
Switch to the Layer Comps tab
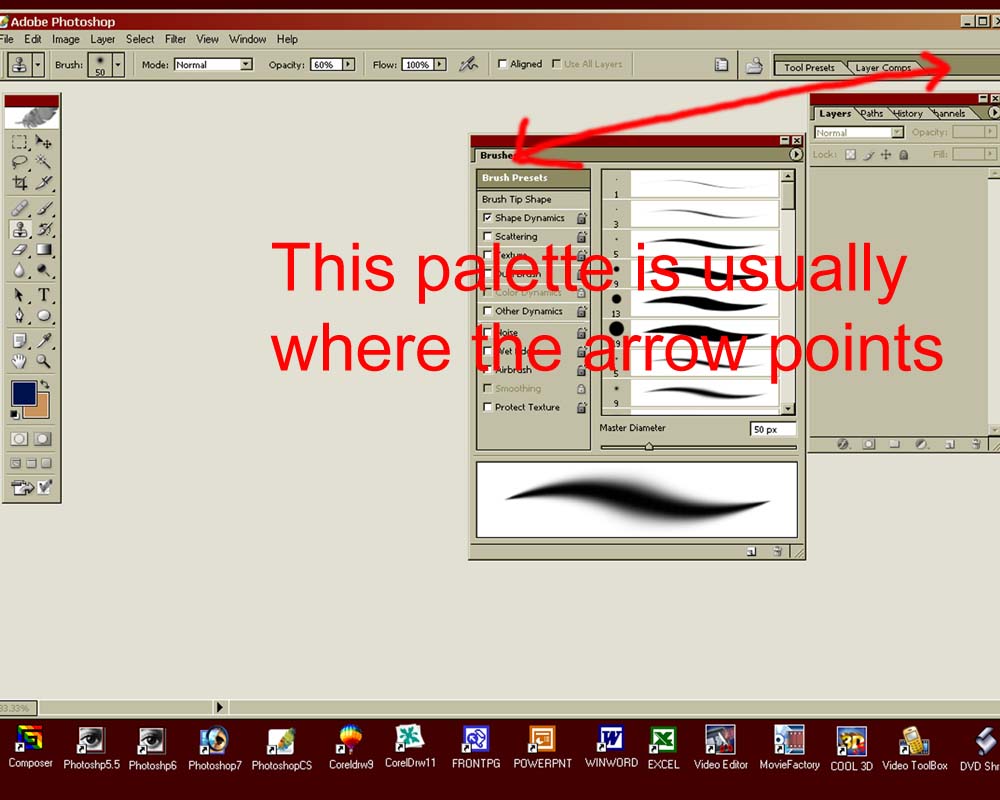point(882,68)
